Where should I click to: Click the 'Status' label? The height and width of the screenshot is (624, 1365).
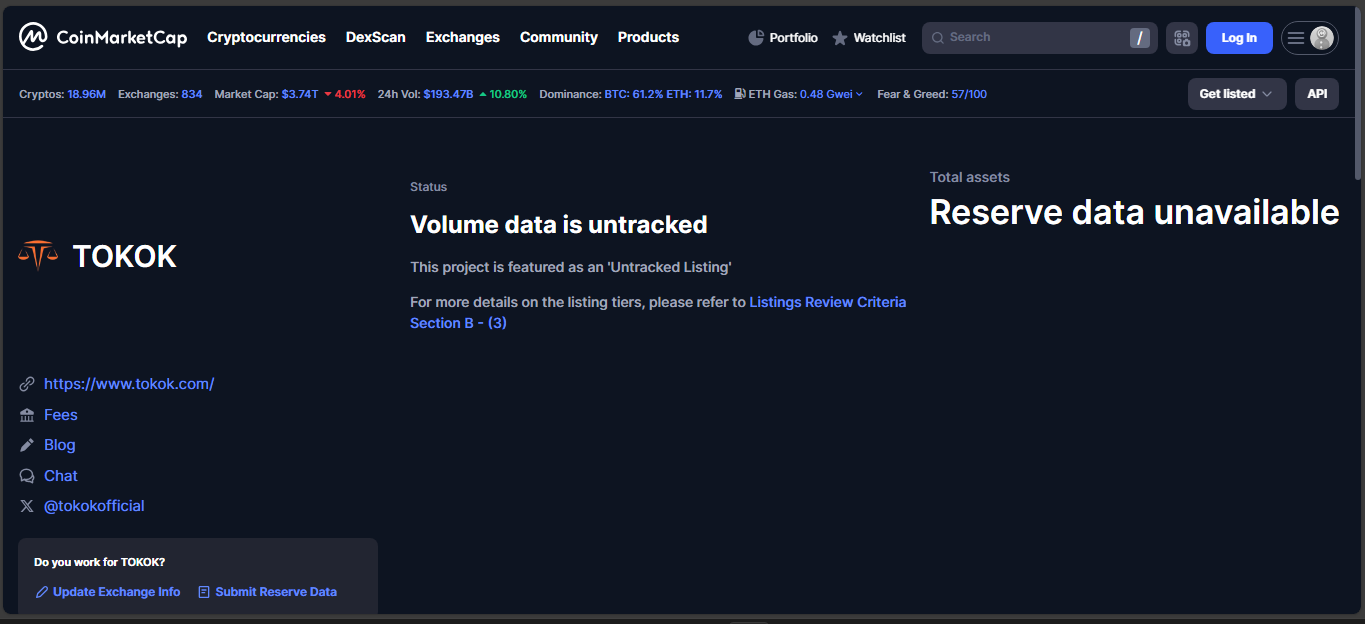pos(429,187)
